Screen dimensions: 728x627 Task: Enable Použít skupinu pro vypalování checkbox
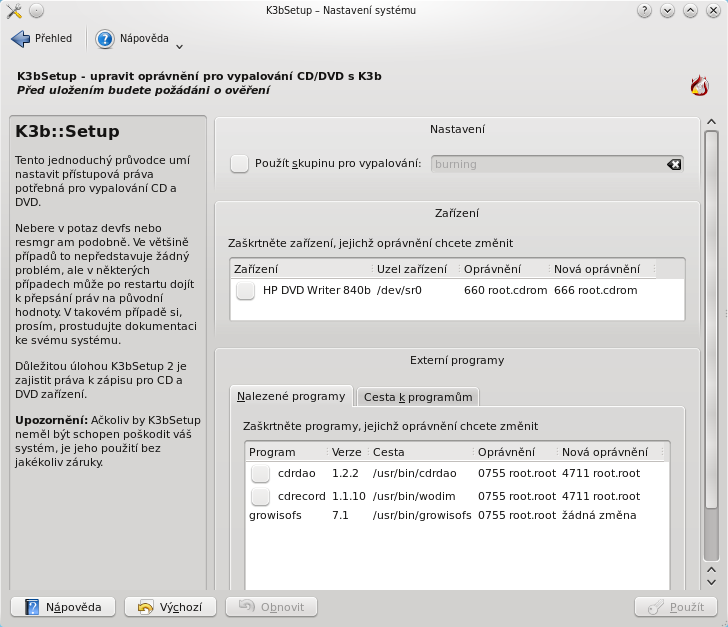[239, 163]
